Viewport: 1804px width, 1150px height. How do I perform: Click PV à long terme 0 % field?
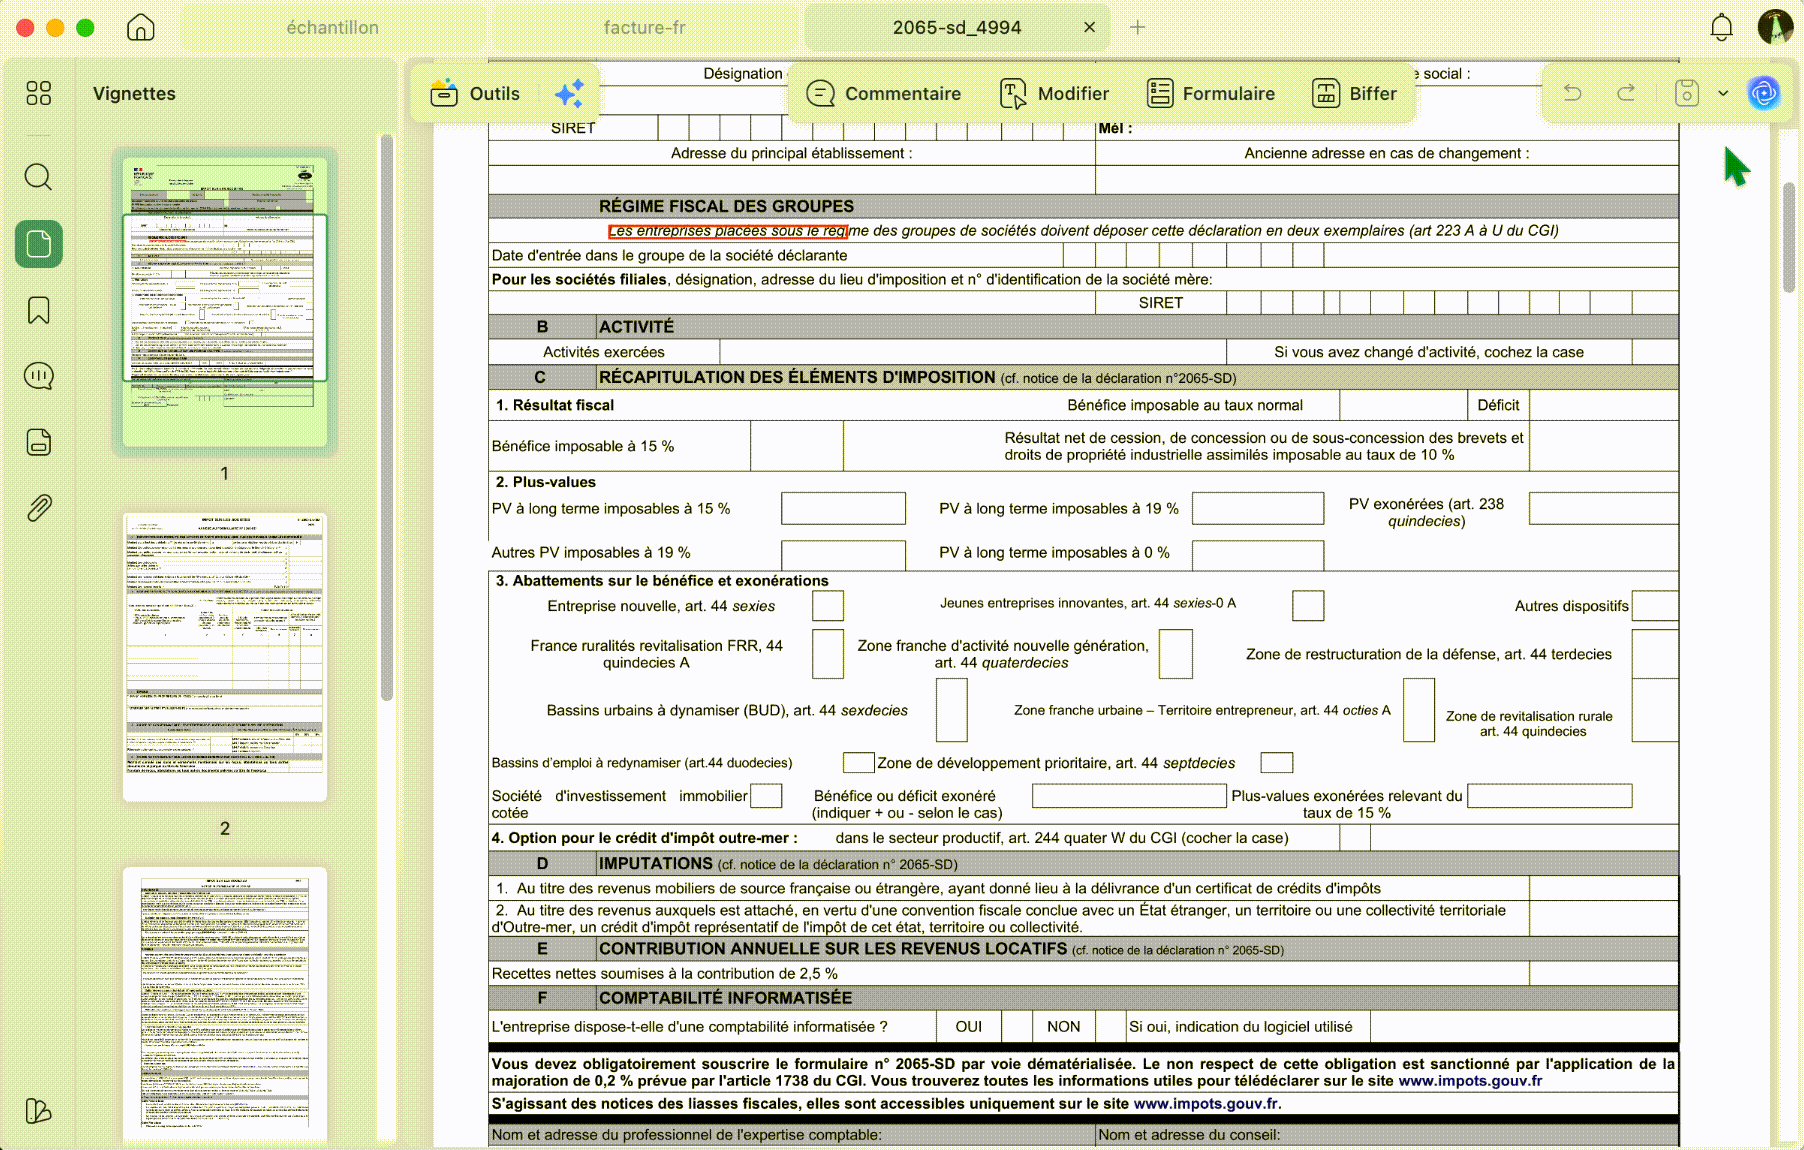pos(1258,555)
